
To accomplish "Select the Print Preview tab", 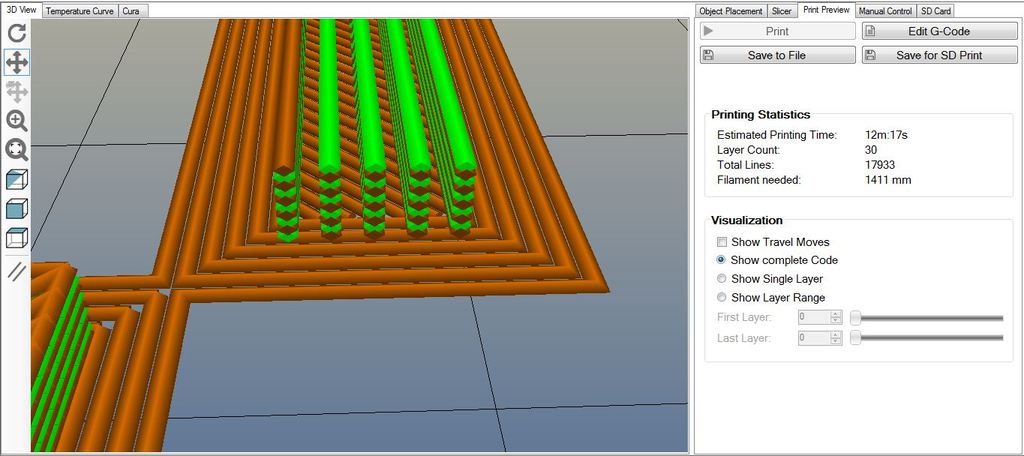I will click(x=826, y=10).
